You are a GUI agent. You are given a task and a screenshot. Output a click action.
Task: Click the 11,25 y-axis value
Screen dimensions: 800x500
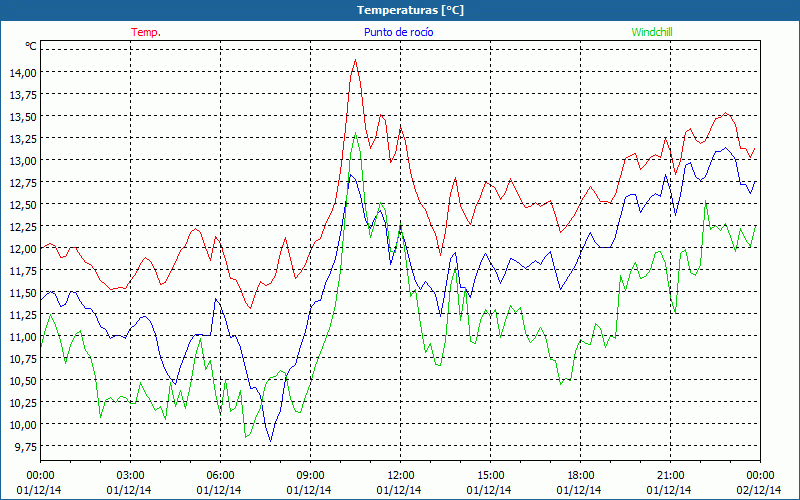(23, 314)
